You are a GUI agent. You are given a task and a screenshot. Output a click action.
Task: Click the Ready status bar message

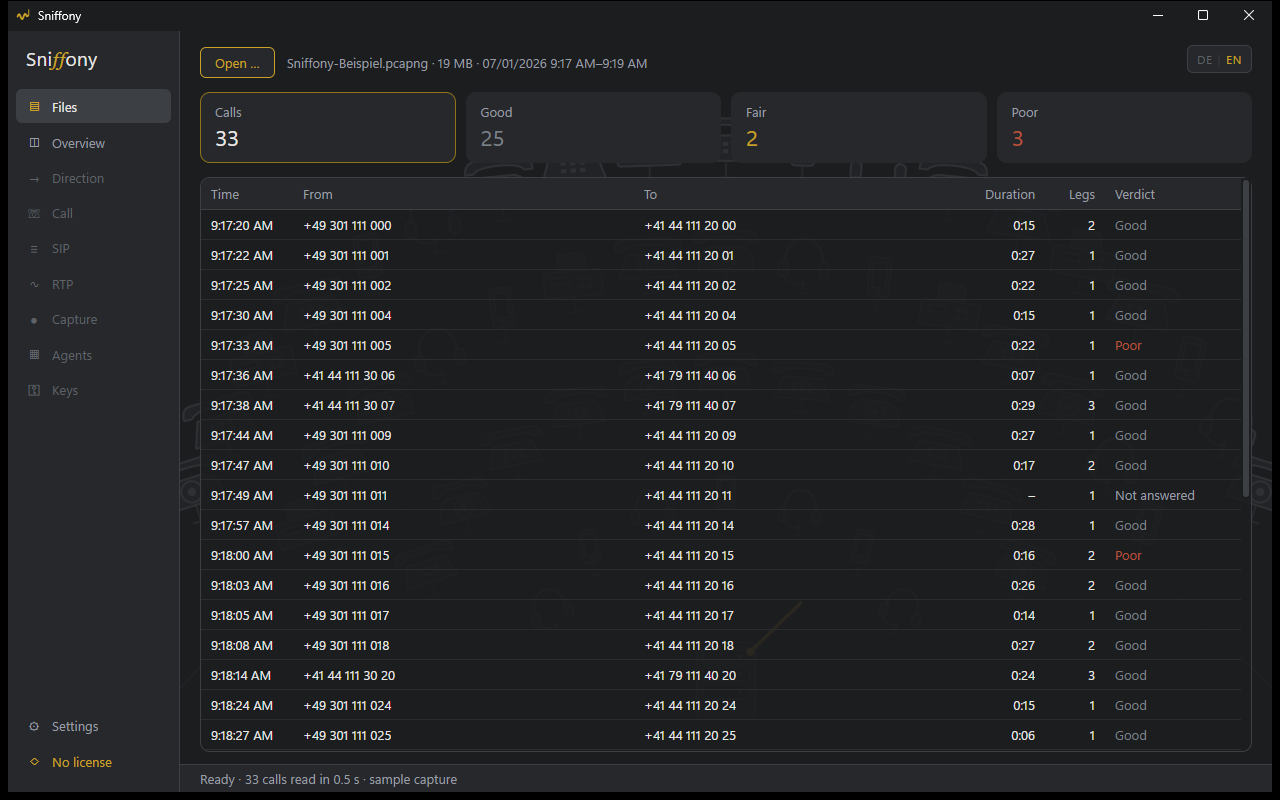329,779
